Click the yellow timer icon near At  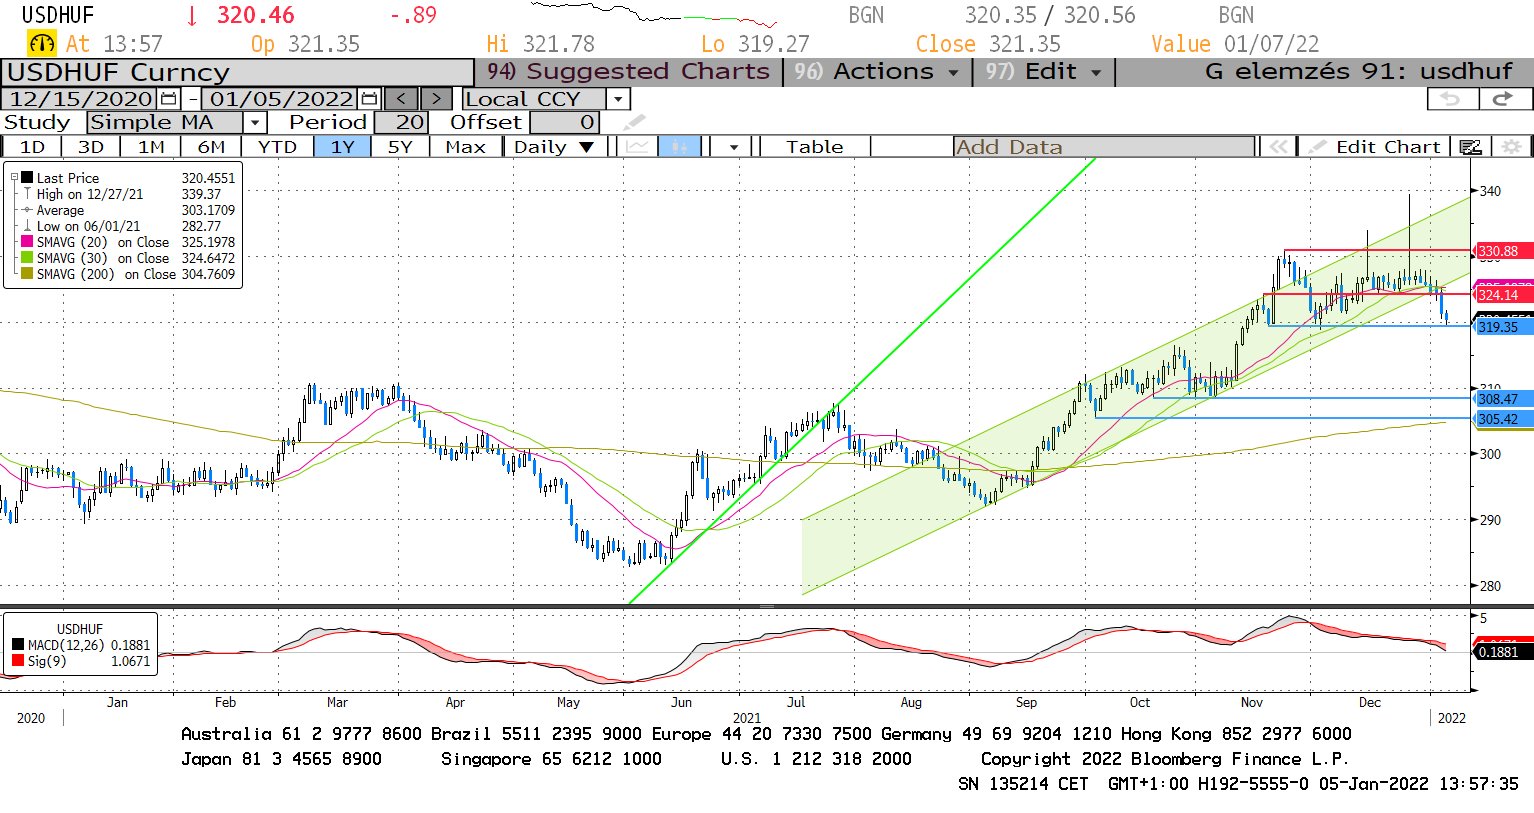pos(42,44)
